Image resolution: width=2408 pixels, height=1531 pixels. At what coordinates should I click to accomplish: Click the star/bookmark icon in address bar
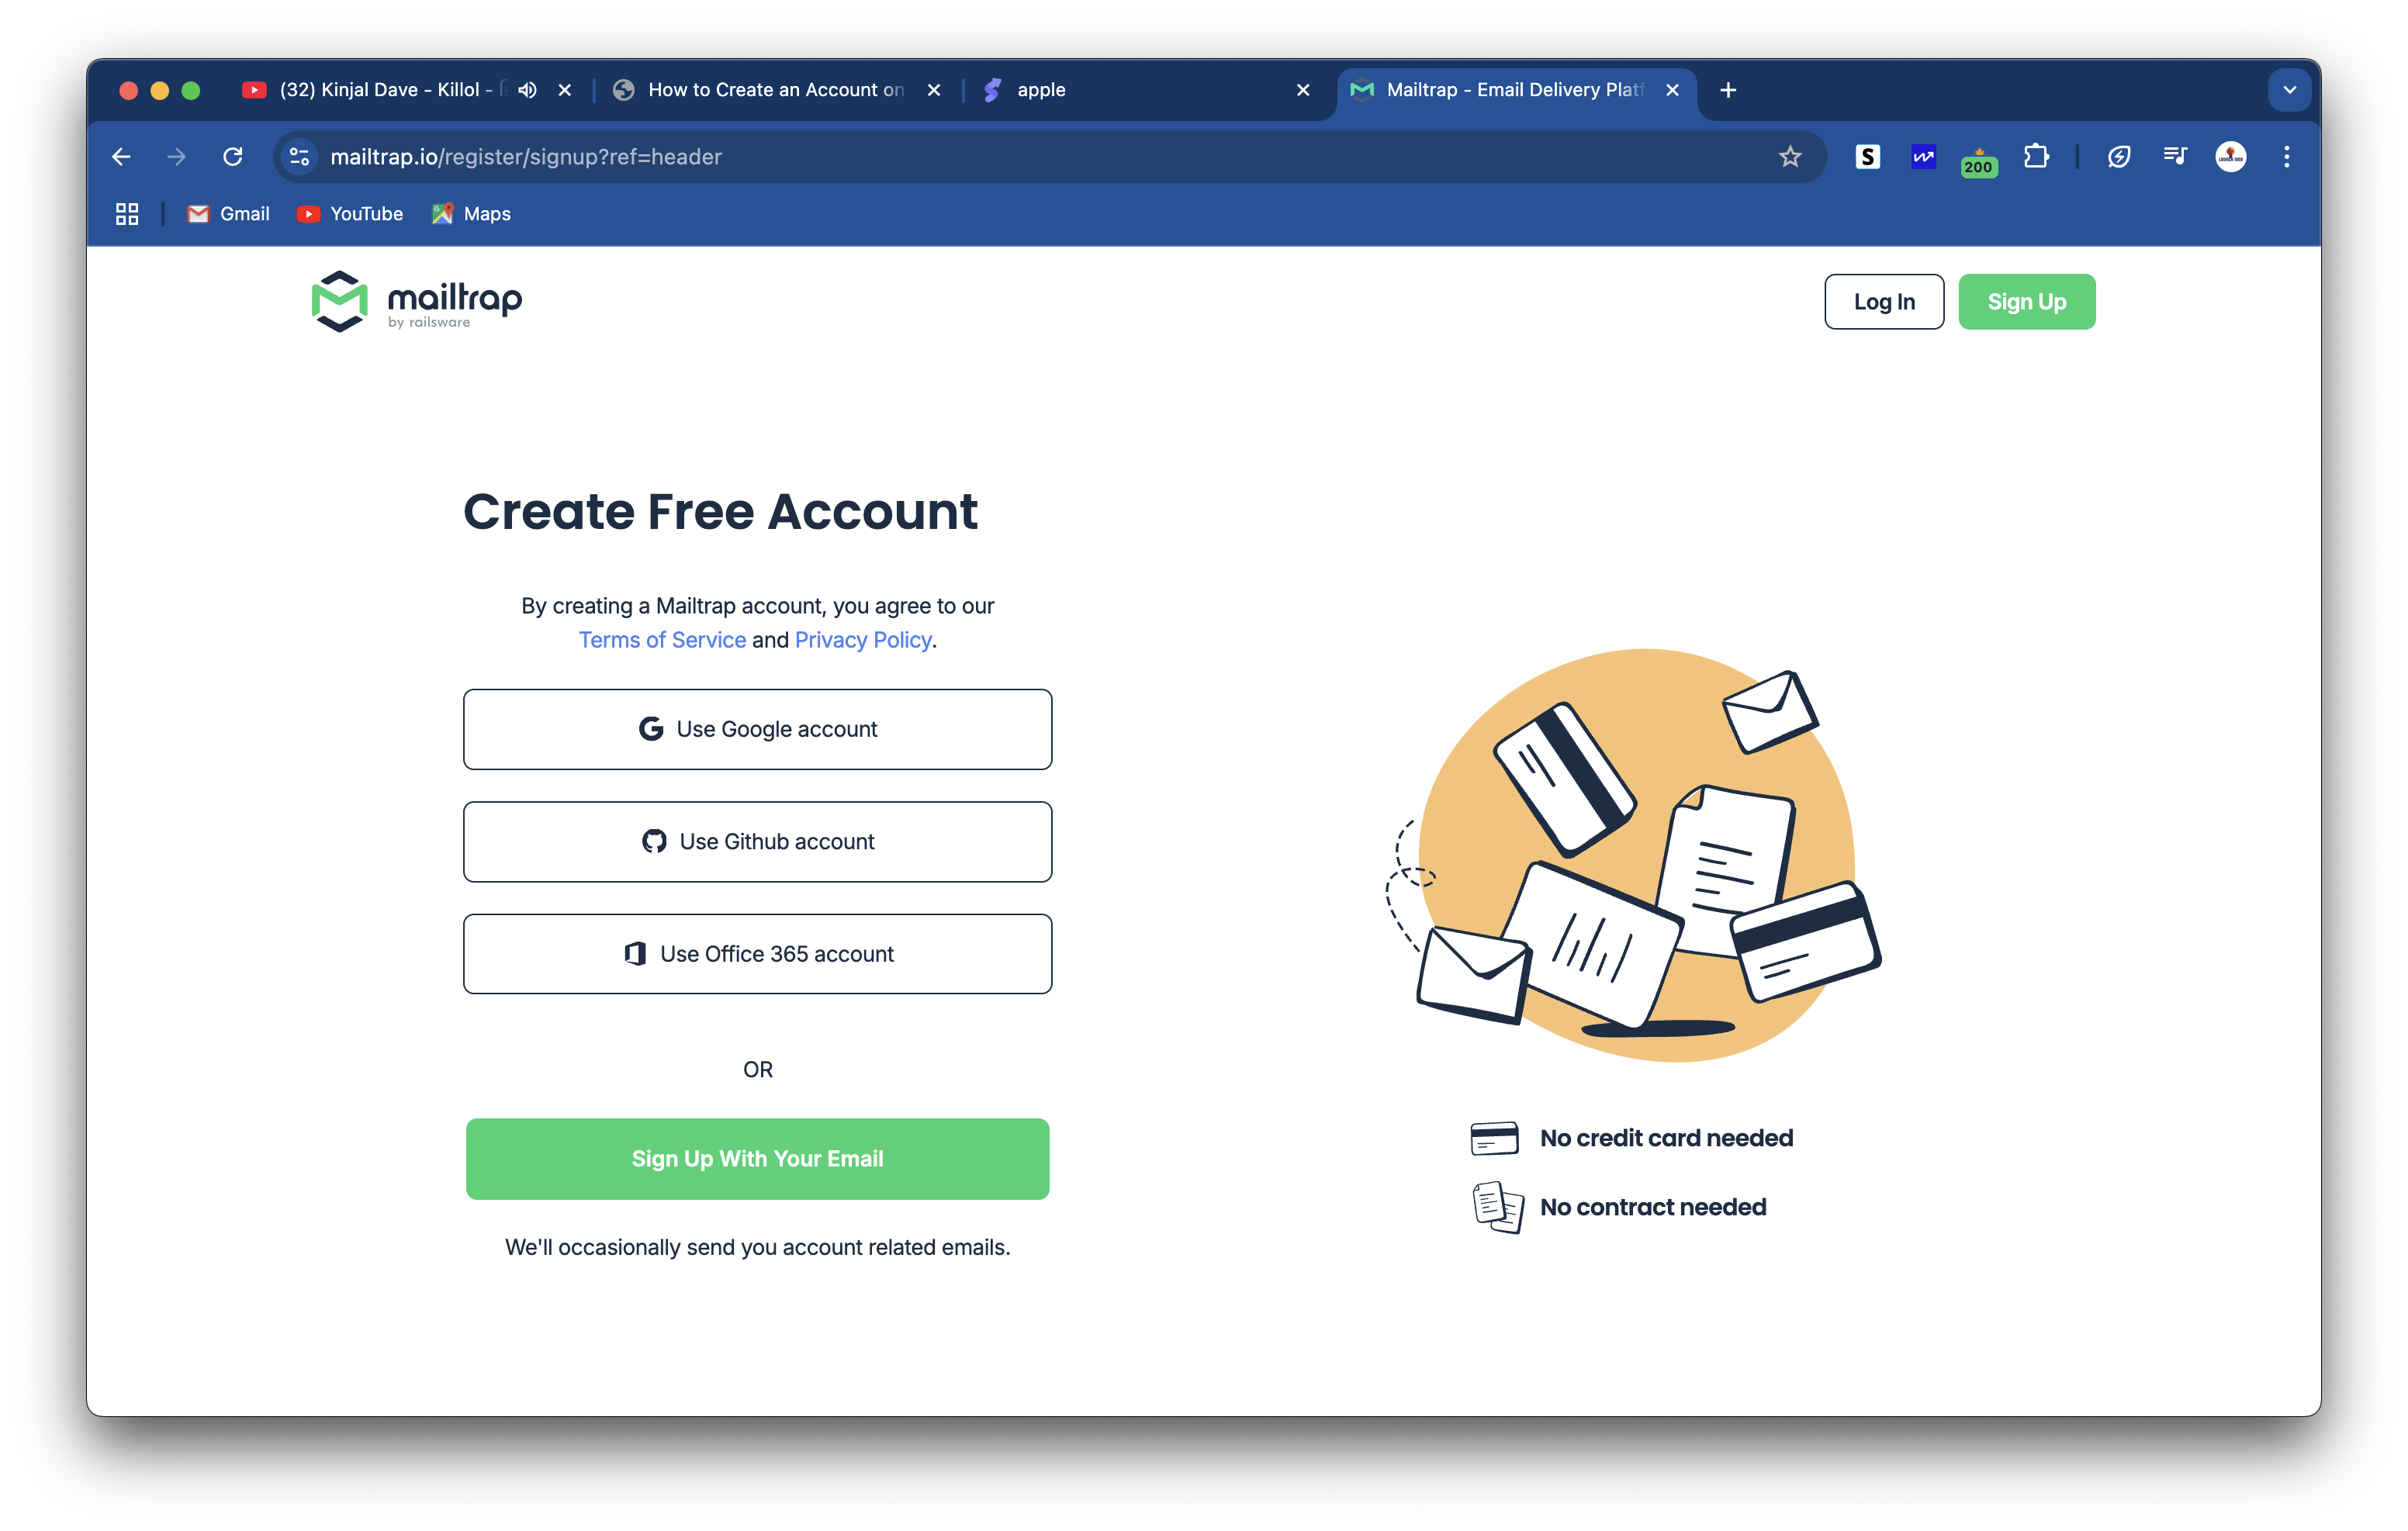pyautogui.click(x=1787, y=156)
